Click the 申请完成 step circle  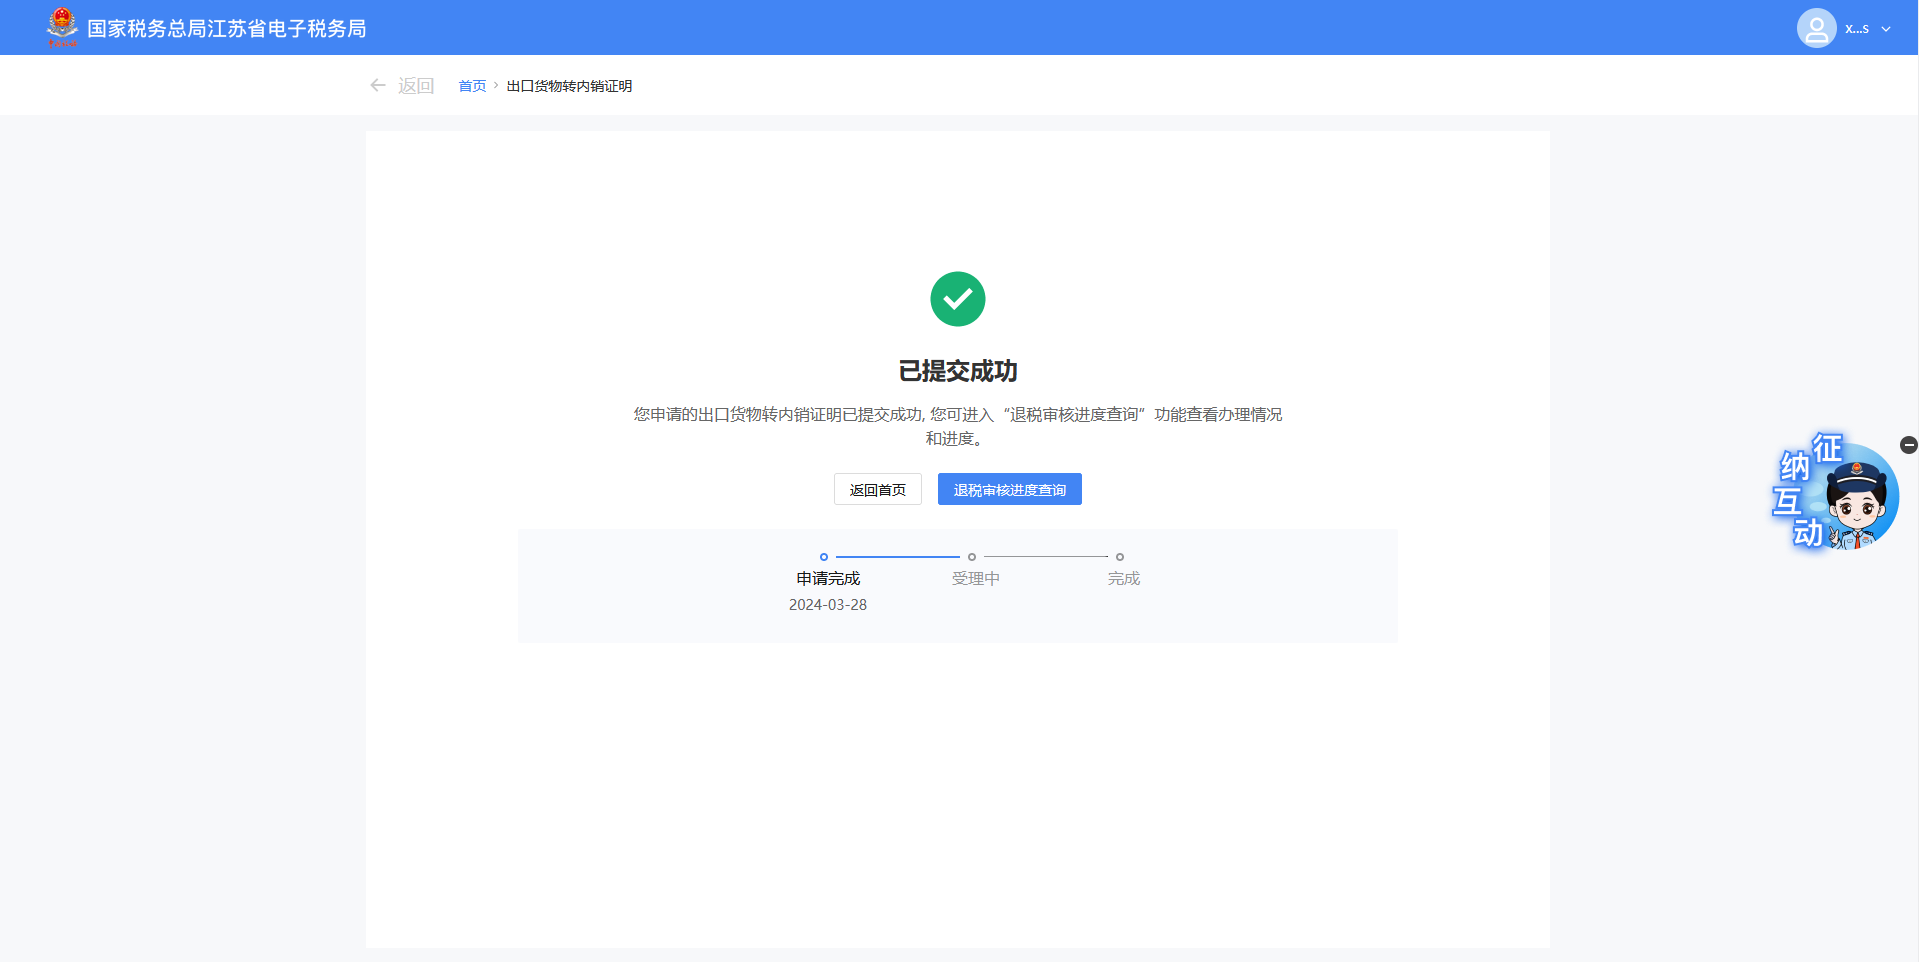pos(824,557)
